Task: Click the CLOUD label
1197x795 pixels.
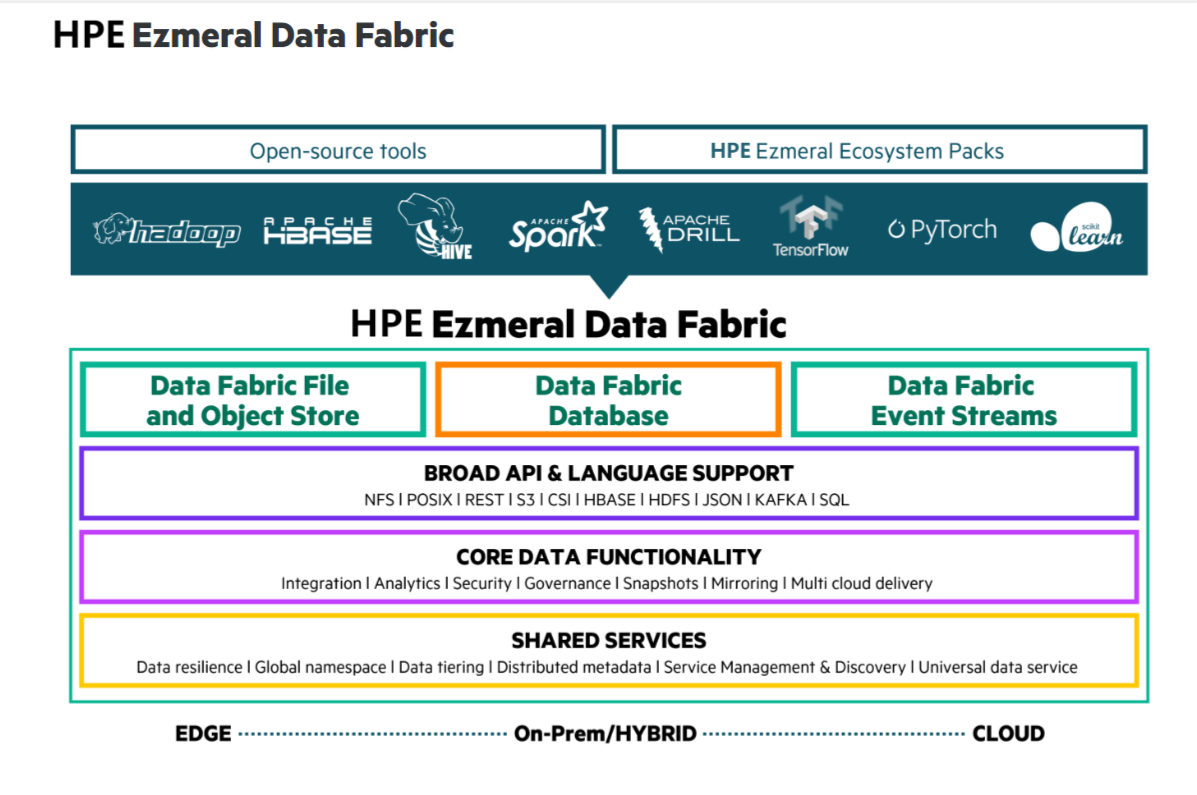Action: 1008,734
